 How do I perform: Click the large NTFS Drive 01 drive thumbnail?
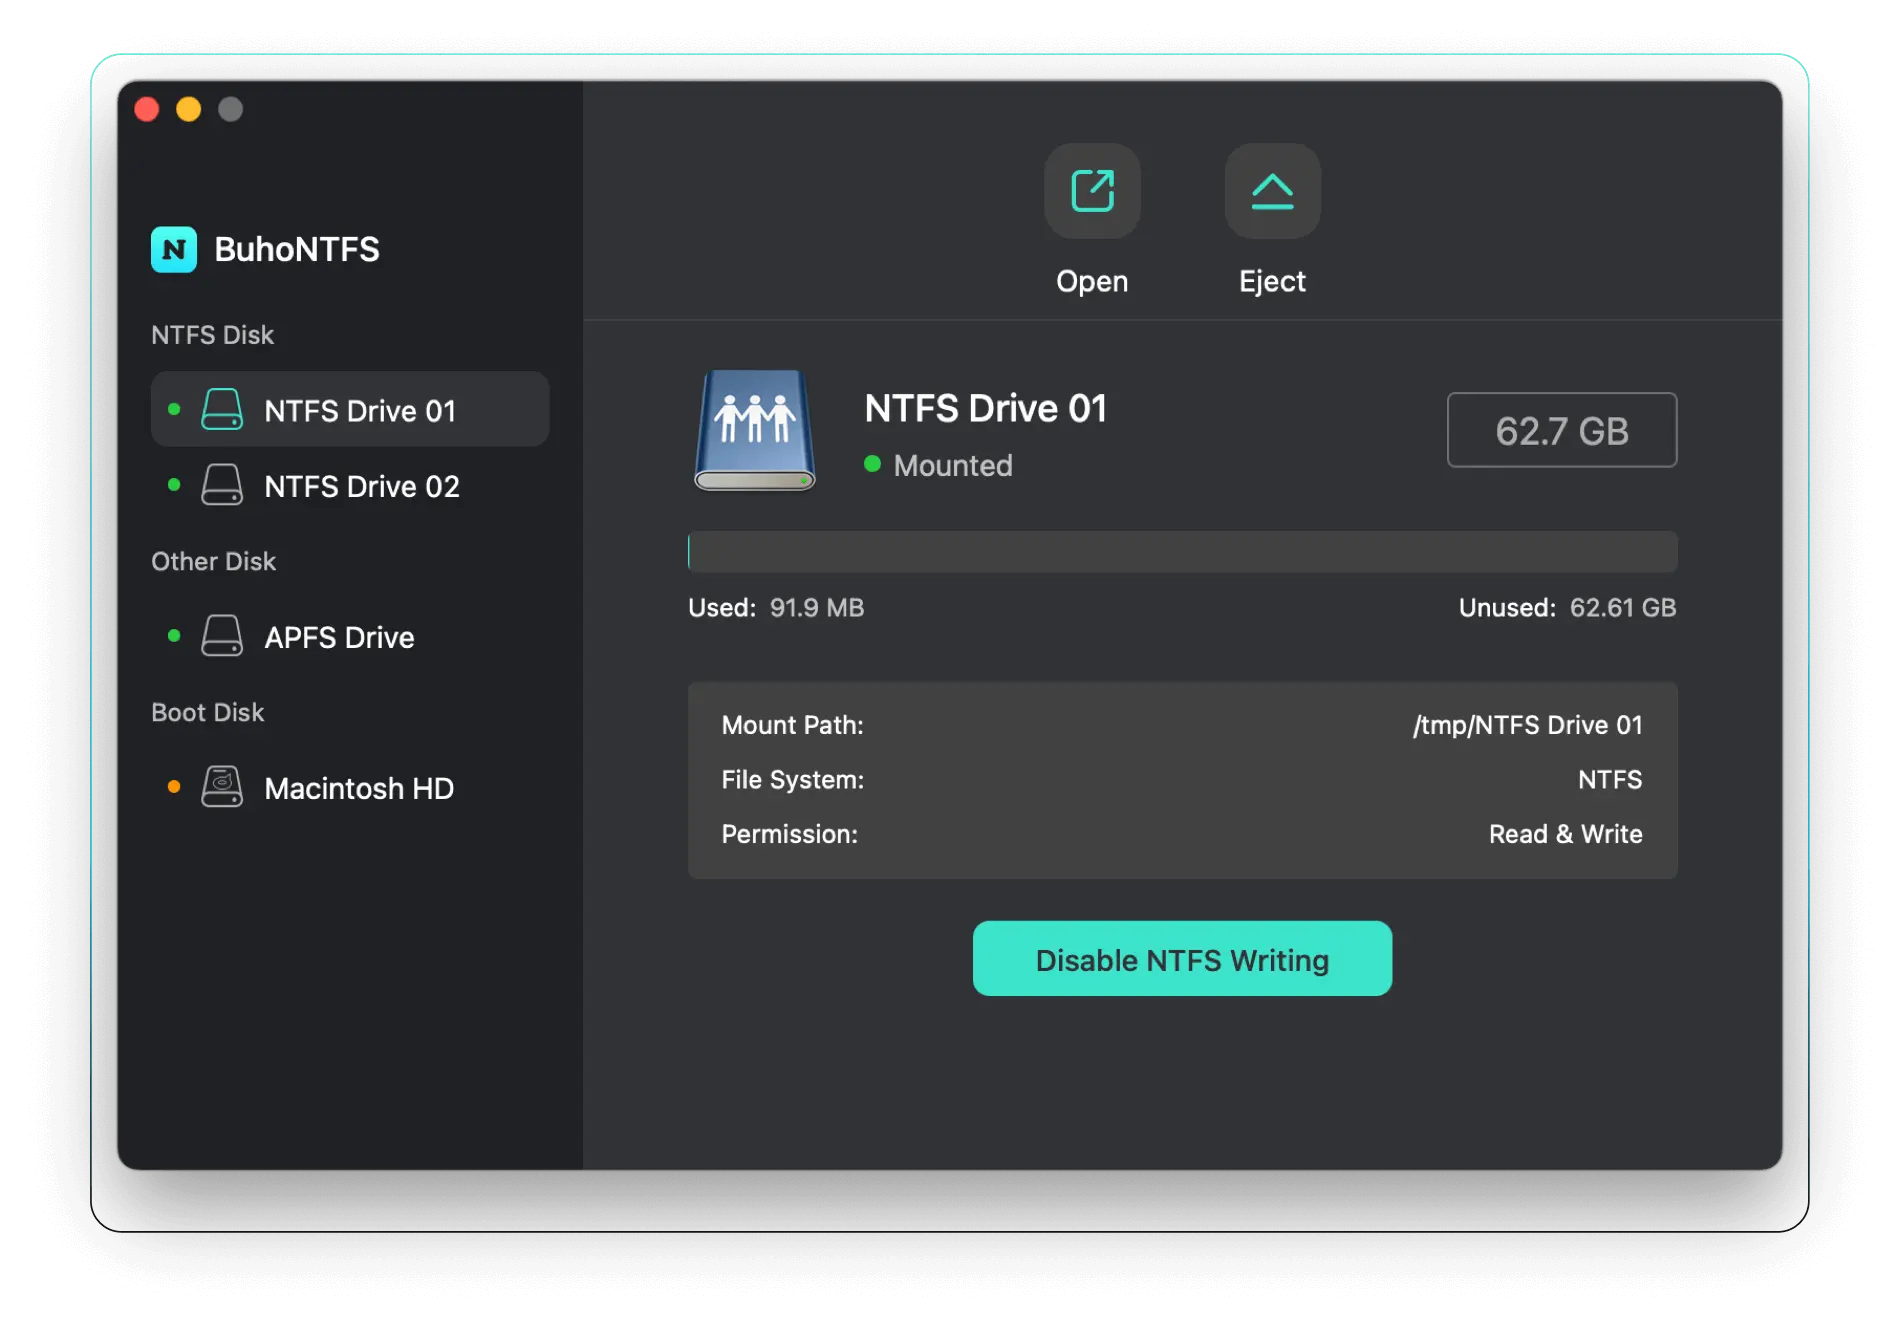(755, 430)
